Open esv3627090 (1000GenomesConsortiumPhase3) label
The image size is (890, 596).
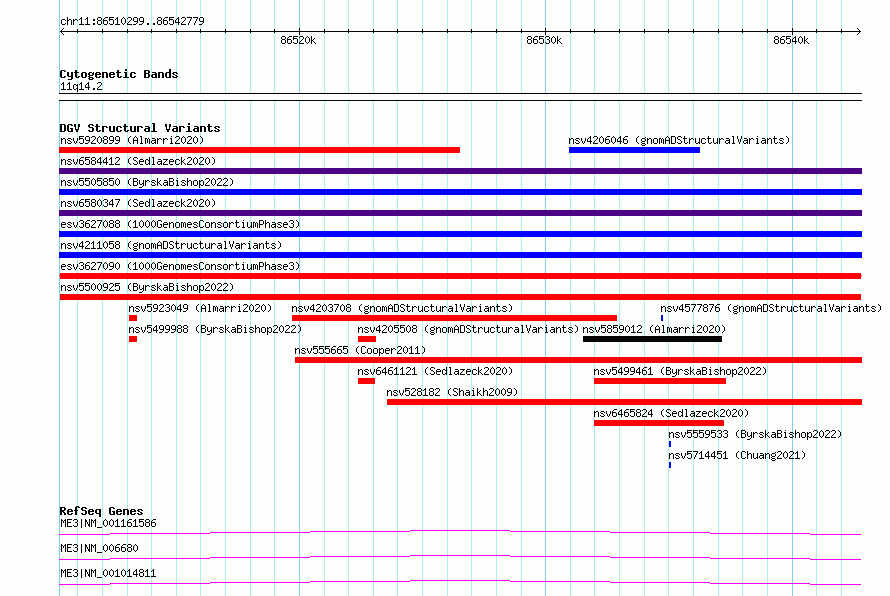tap(180, 266)
